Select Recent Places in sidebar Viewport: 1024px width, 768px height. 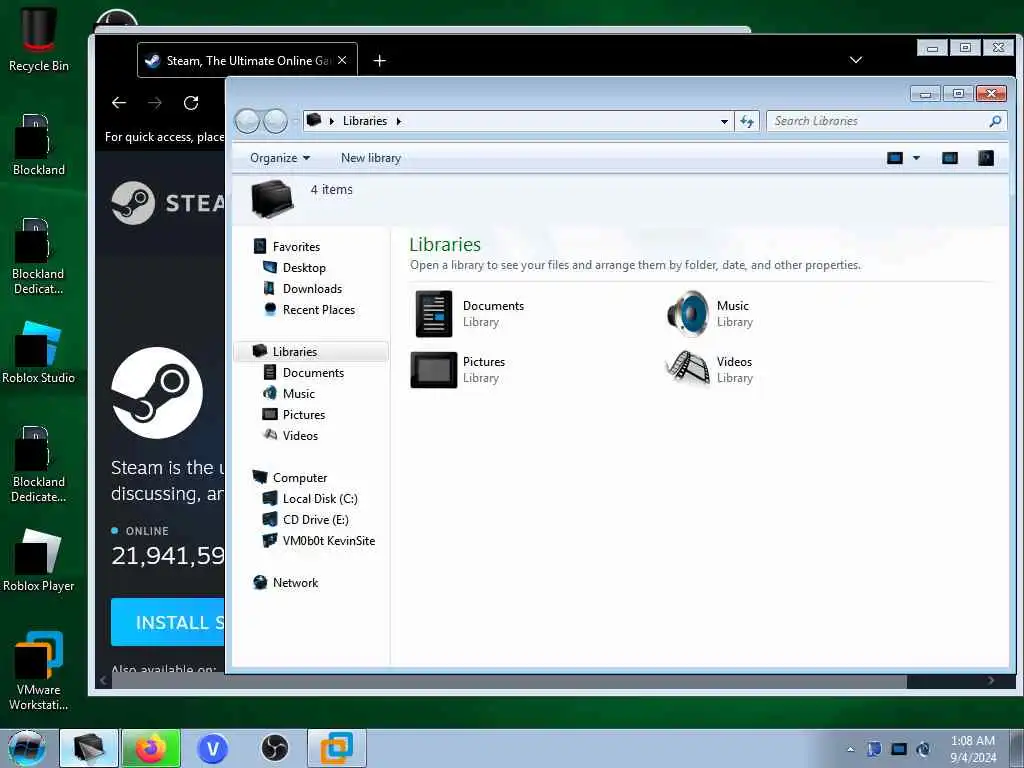(318, 310)
